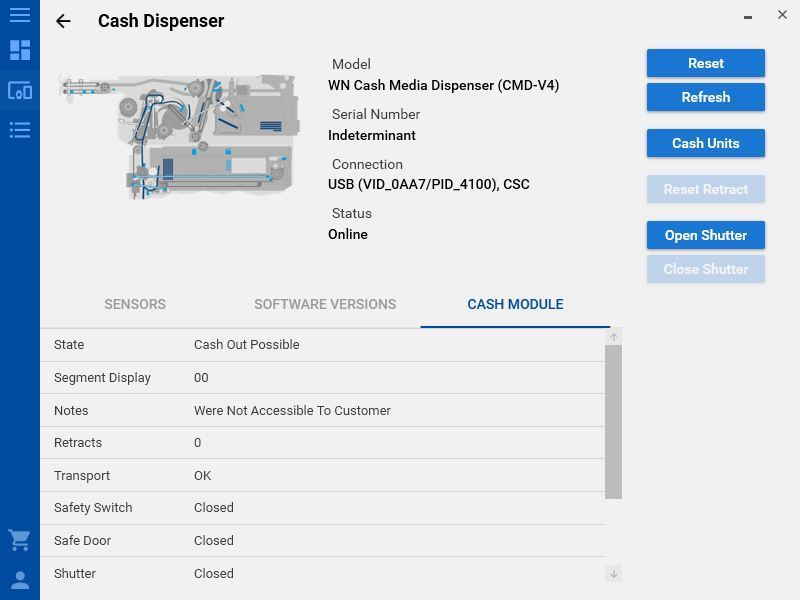Screen dimensions: 800x600
Task: Click the Open Shutter button
Action: pos(705,235)
